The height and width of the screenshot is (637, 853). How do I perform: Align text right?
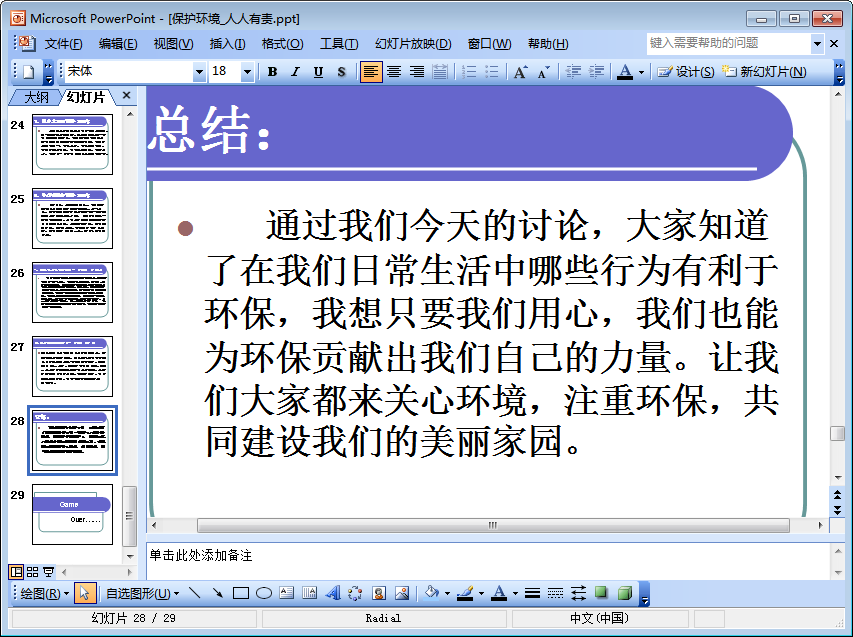pos(417,72)
